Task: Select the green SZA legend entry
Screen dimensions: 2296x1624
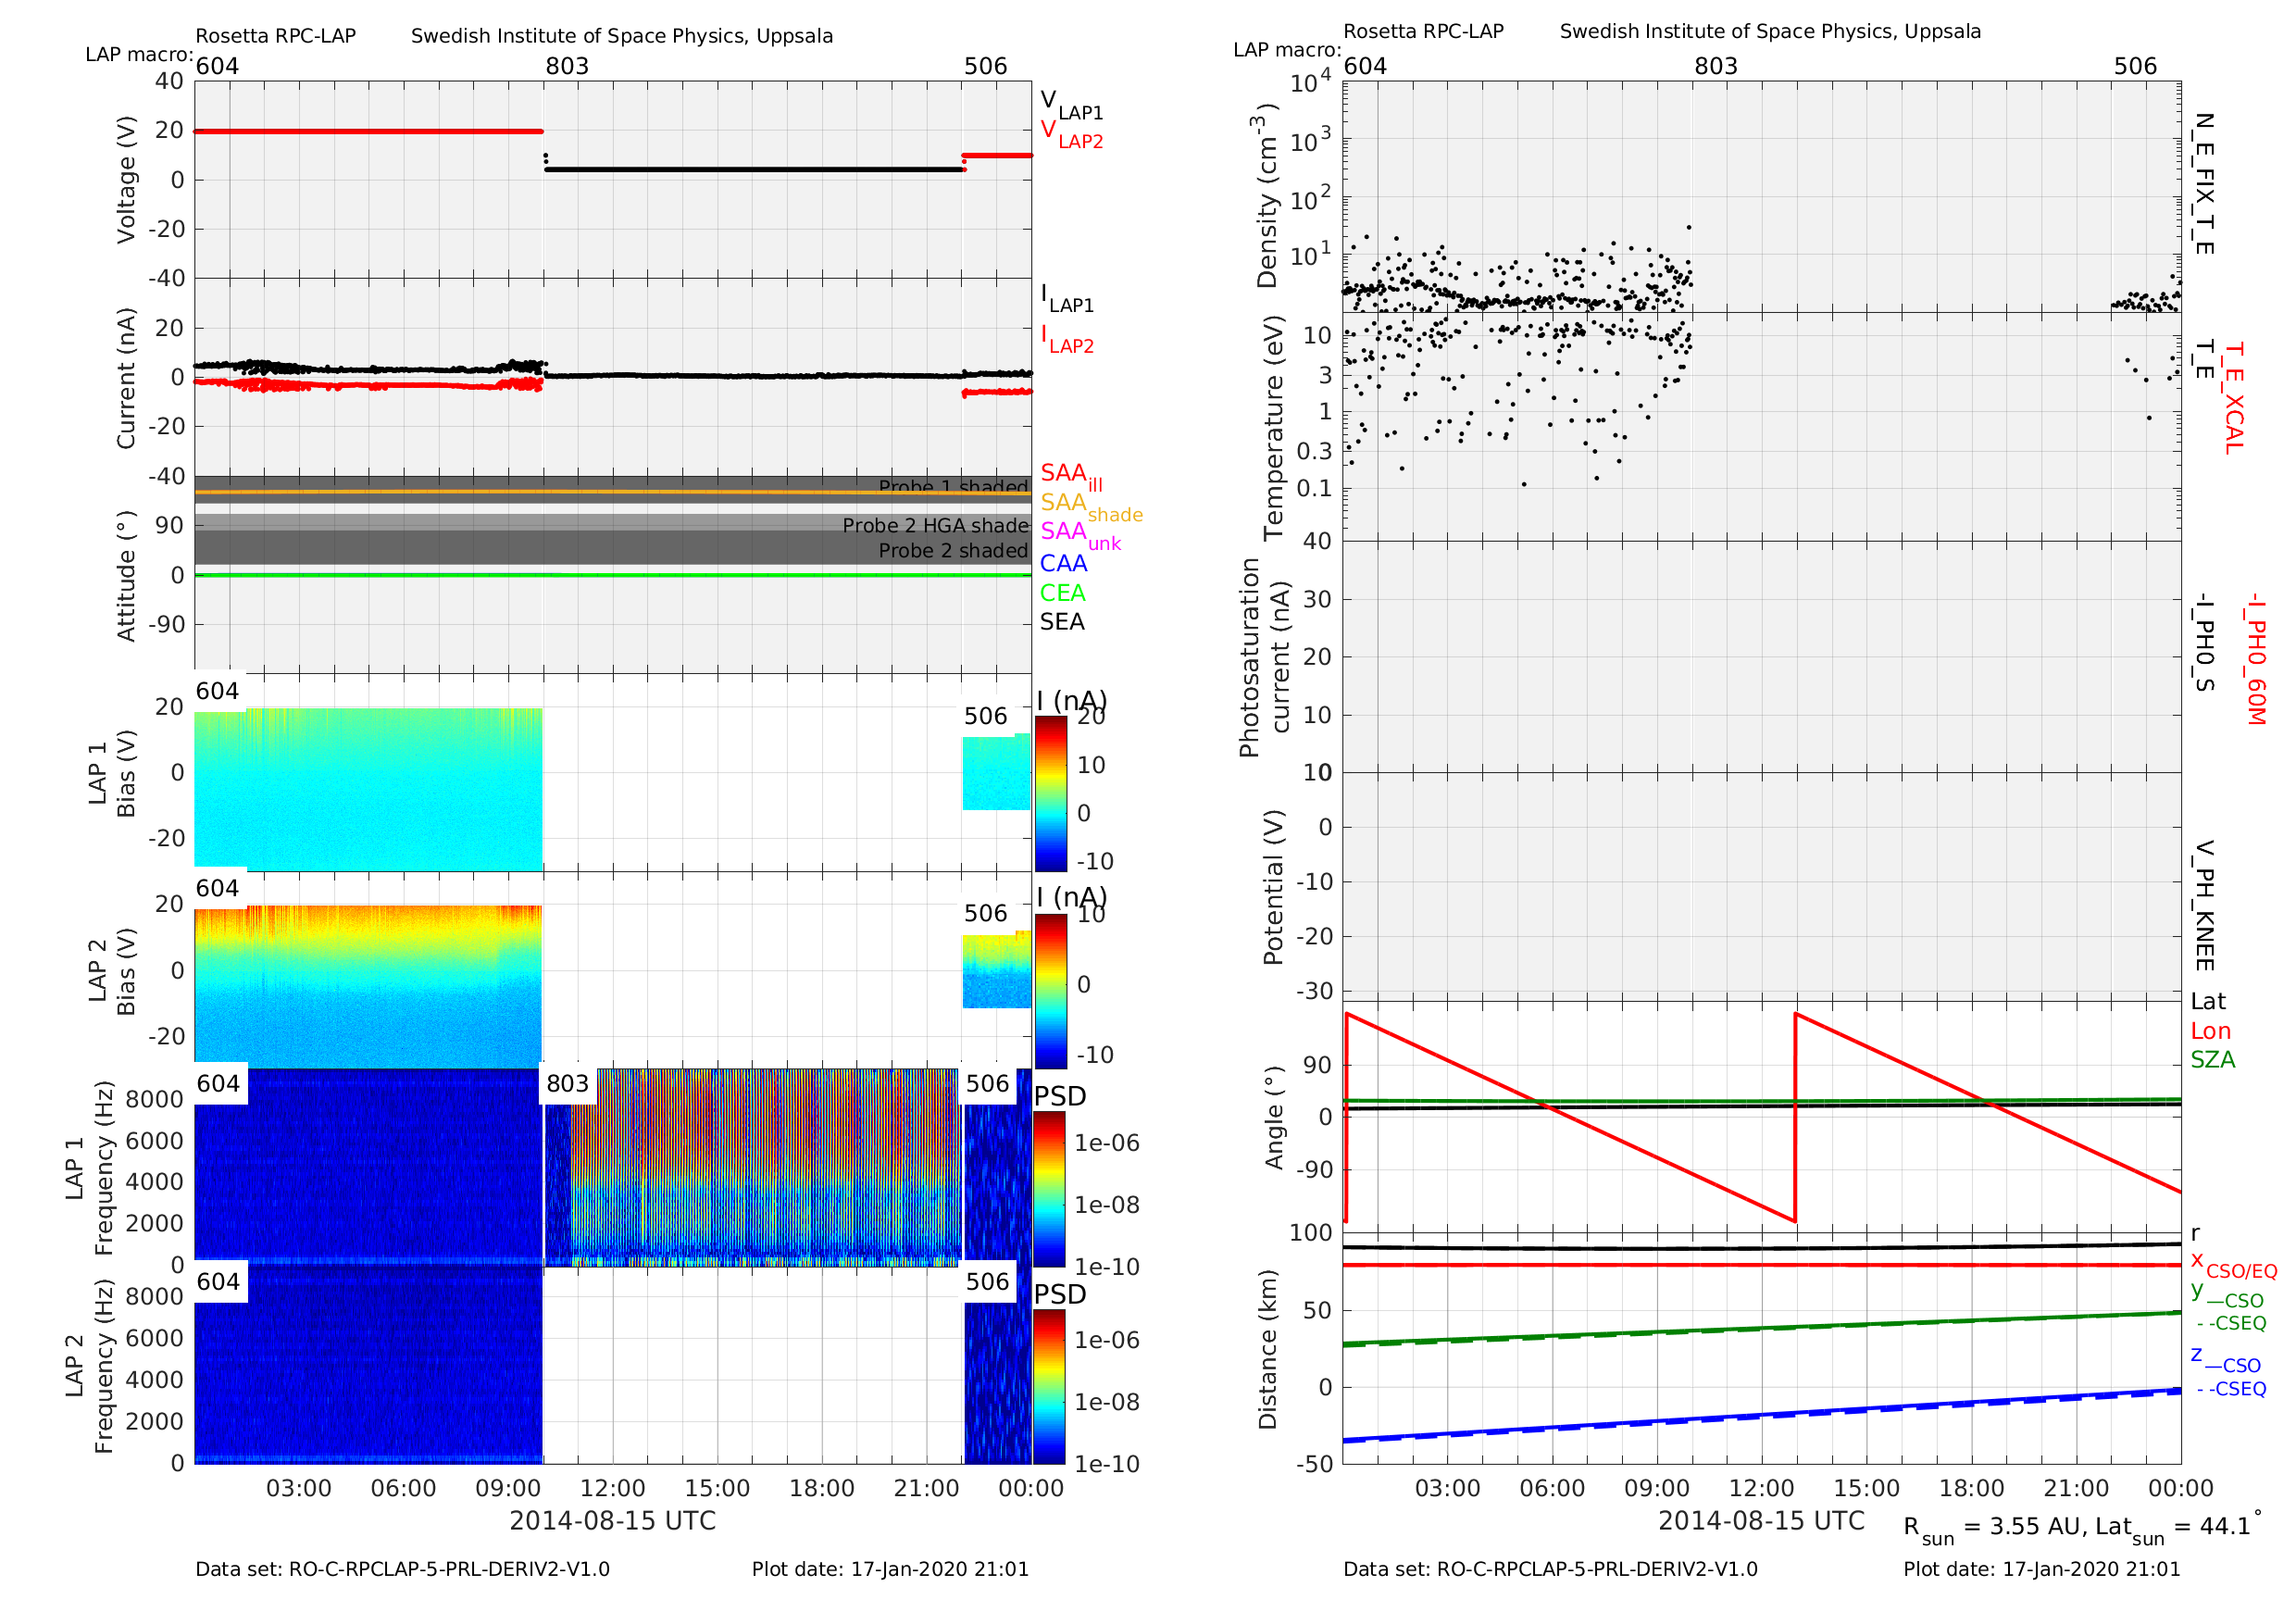Action: [2213, 1060]
